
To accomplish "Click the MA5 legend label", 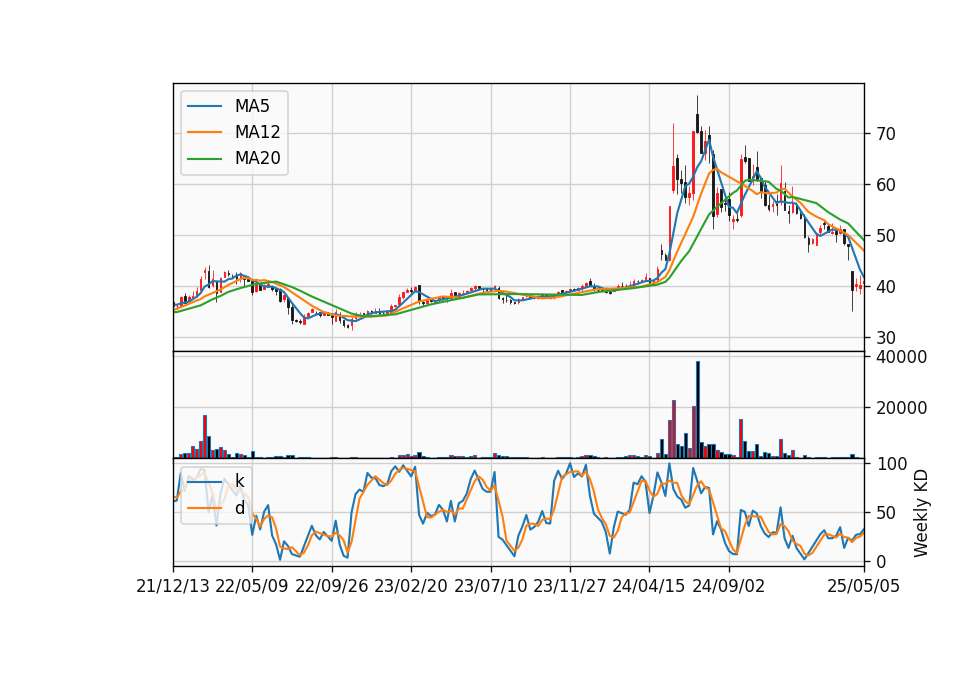I will 252,106.
